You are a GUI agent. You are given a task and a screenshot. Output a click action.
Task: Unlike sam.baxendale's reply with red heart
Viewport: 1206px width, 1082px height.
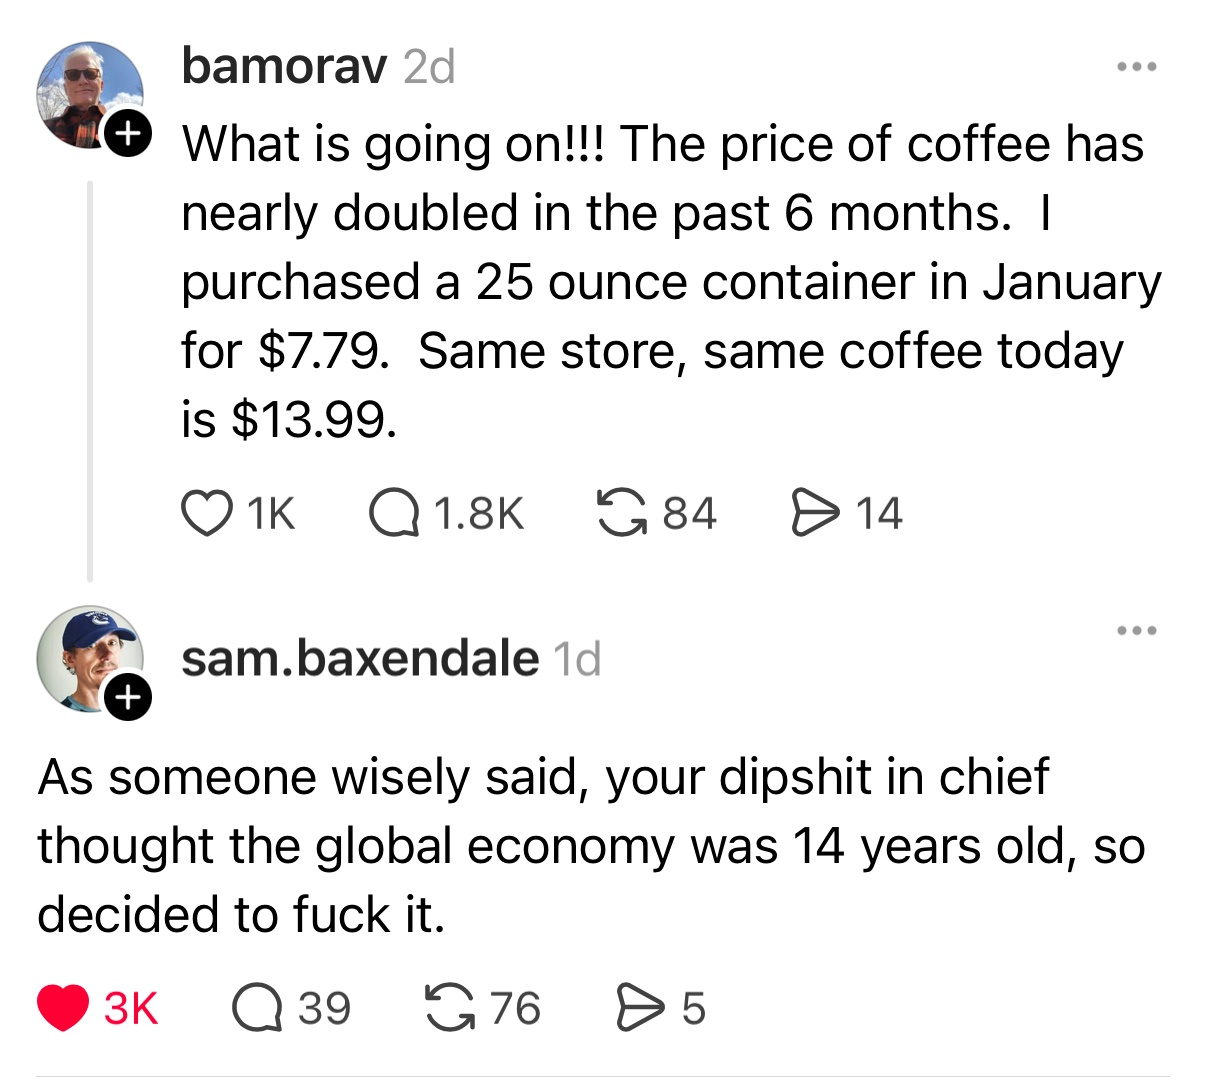[63, 1007]
